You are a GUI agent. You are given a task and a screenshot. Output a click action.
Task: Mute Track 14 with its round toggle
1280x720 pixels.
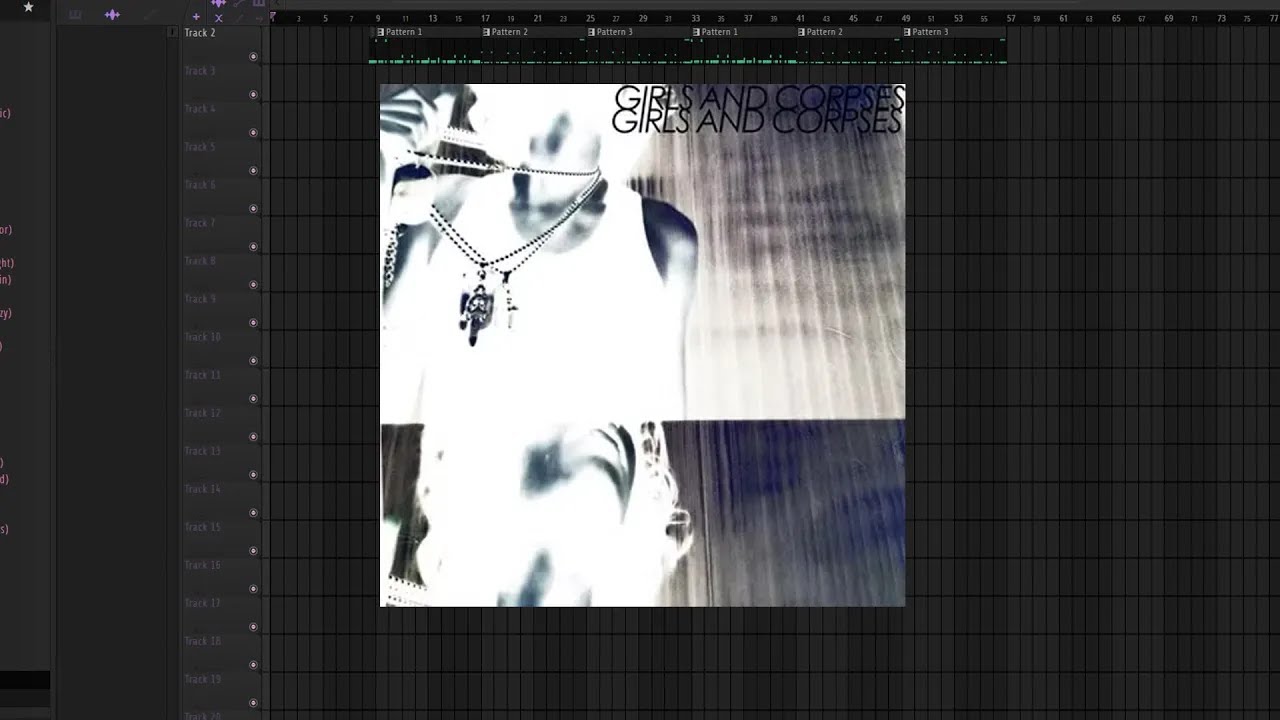pos(253,513)
